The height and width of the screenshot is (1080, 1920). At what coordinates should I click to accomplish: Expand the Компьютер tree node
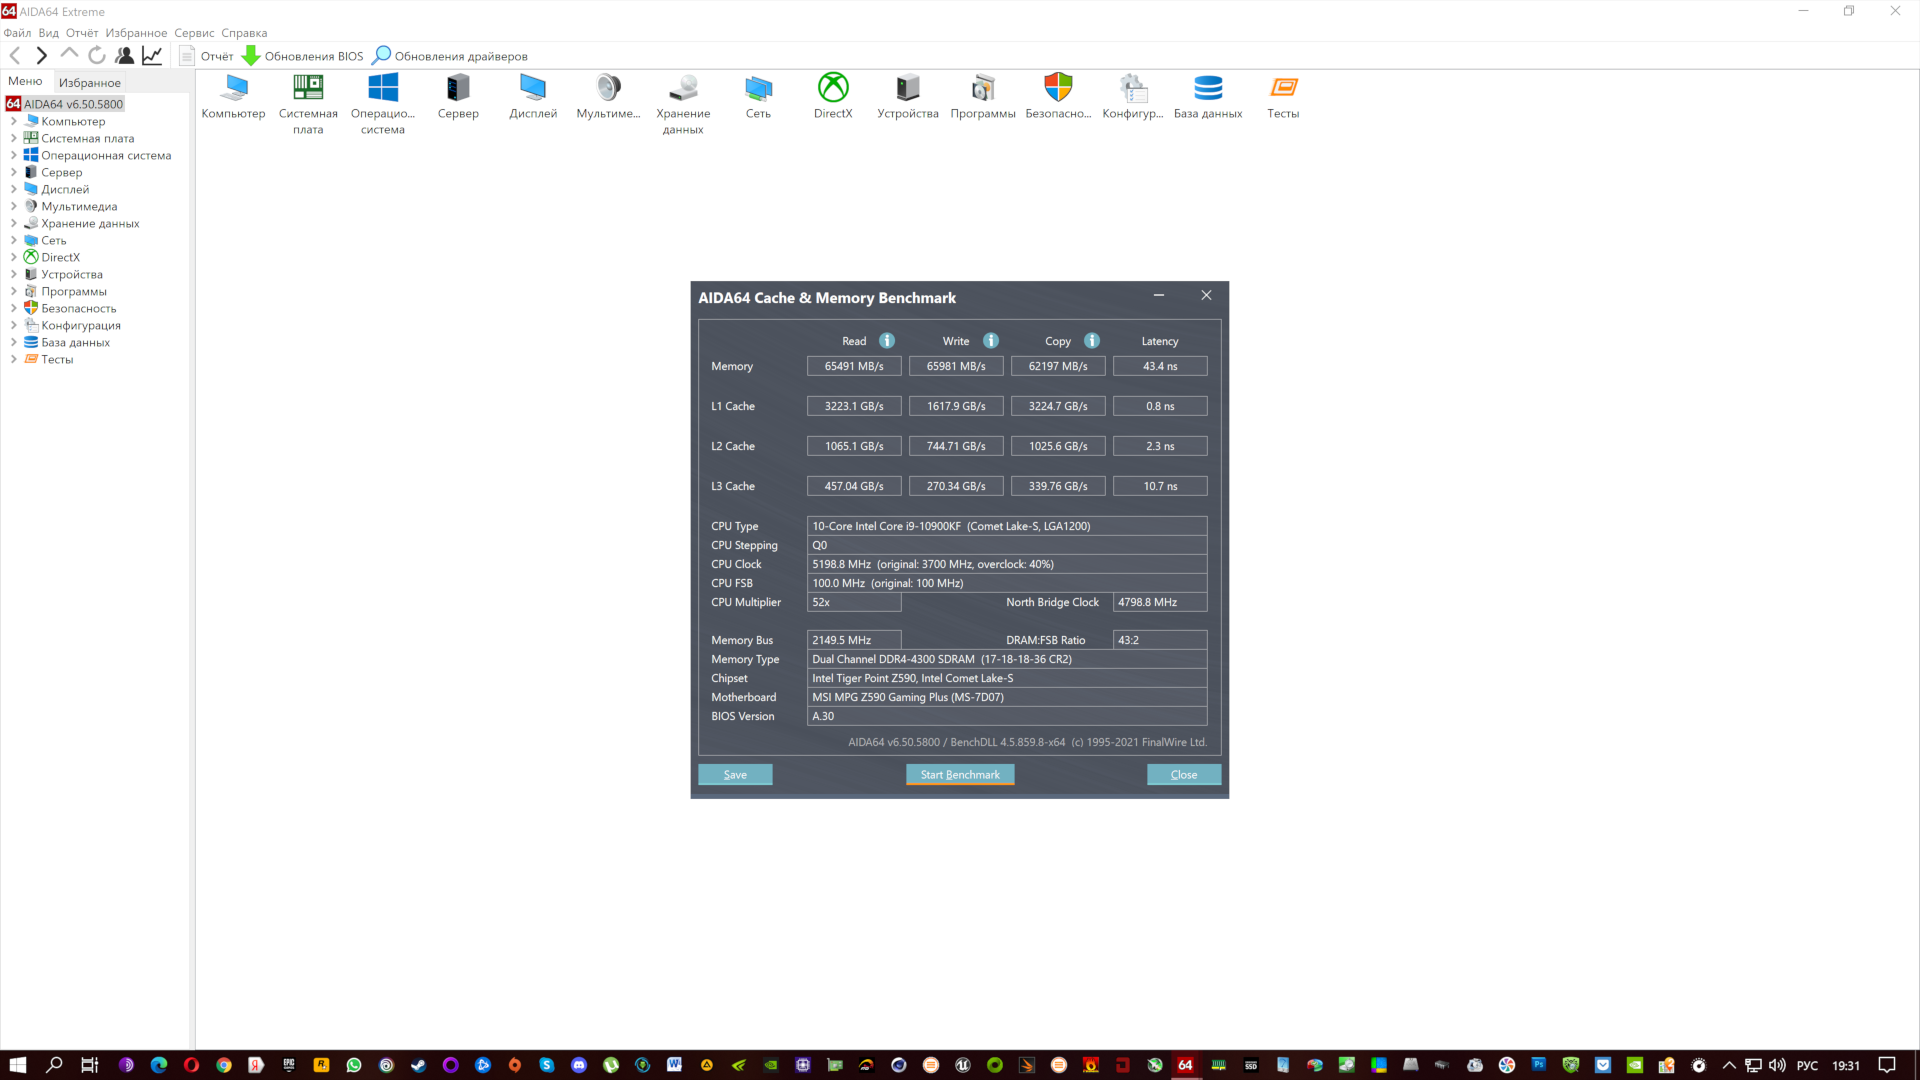pyautogui.click(x=14, y=122)
